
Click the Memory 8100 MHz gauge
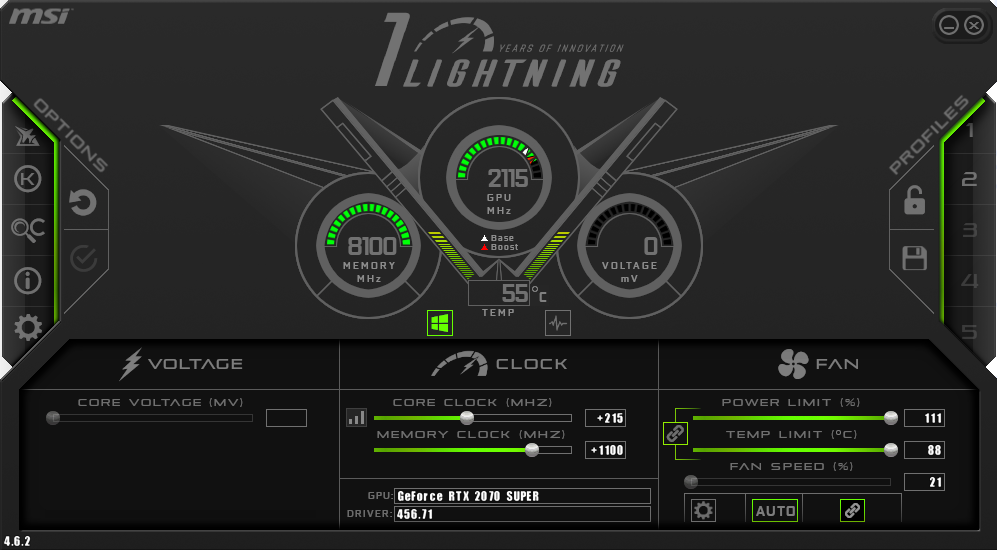pos(369,244)
